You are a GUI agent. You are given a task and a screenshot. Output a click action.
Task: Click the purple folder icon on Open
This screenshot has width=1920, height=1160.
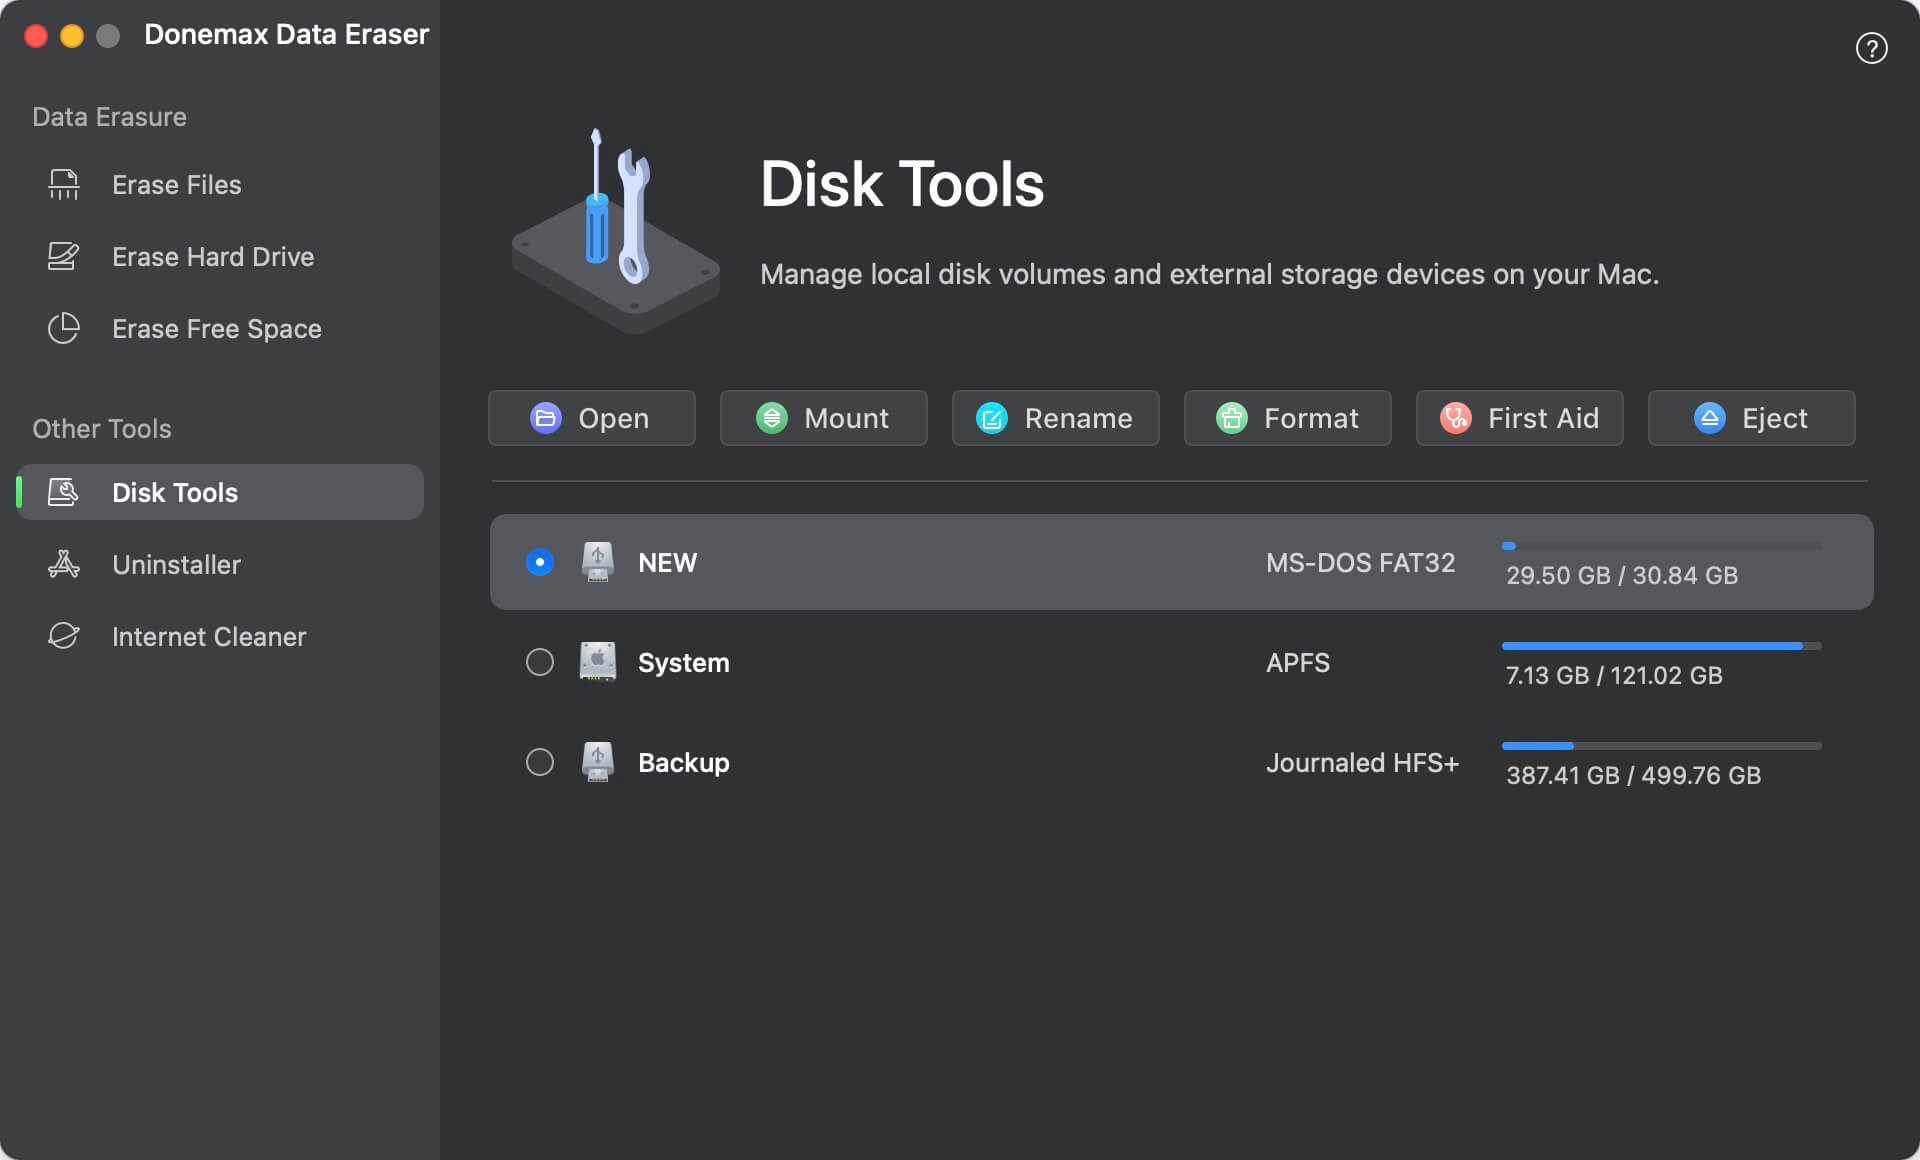click(x=545, y=418)
